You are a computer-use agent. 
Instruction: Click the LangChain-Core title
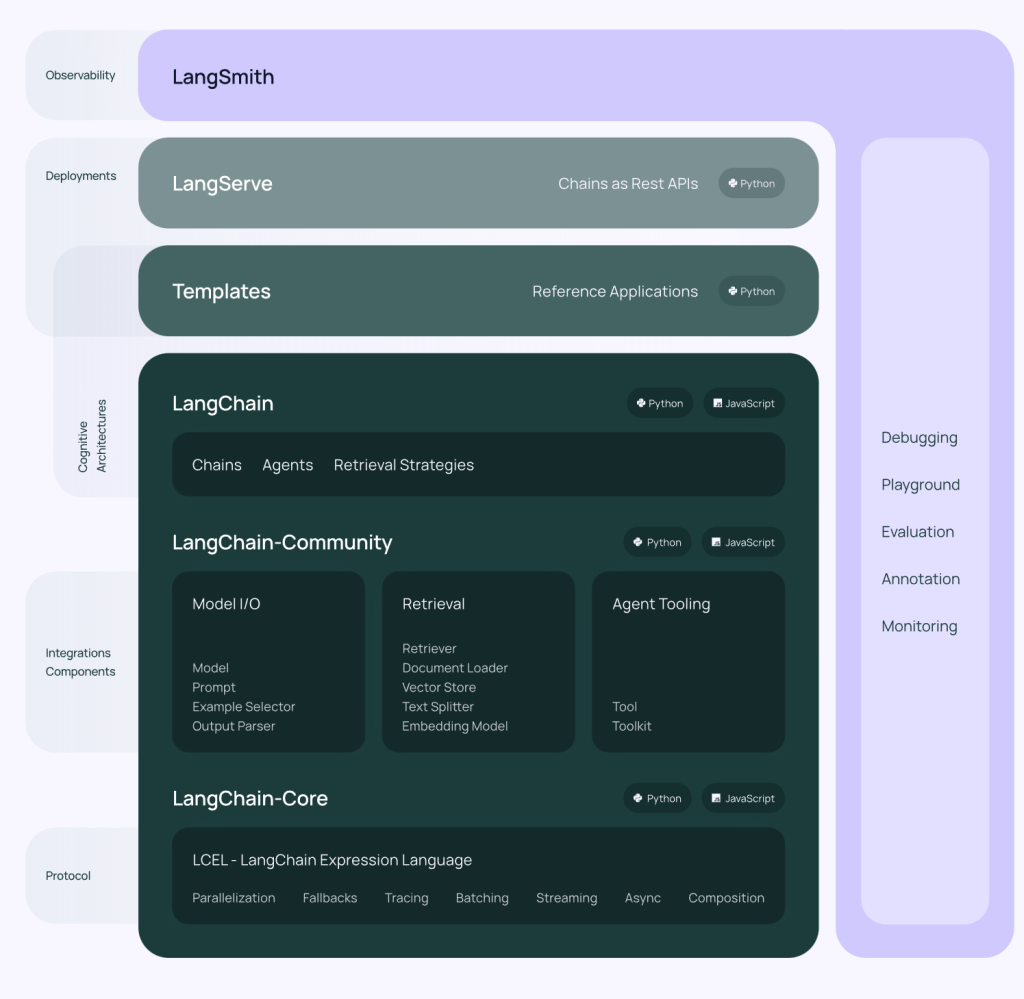[250, 799]
